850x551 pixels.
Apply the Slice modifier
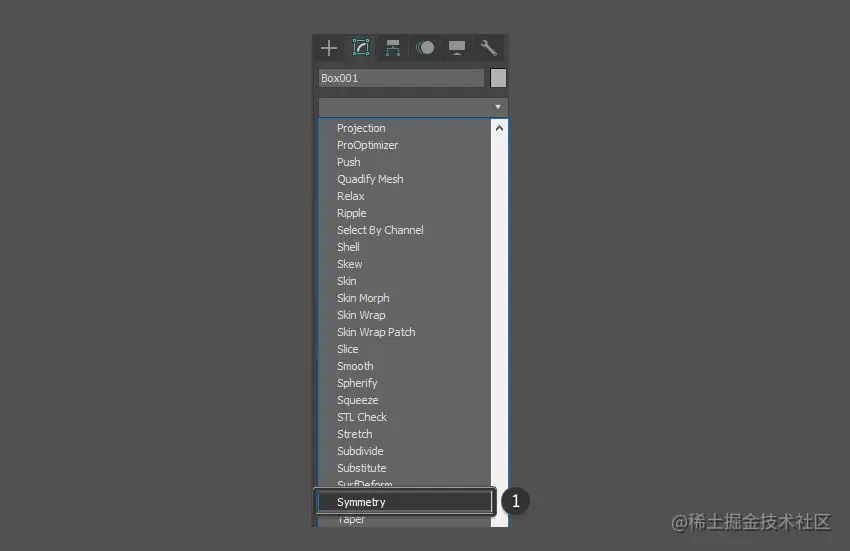coord(347,349)
